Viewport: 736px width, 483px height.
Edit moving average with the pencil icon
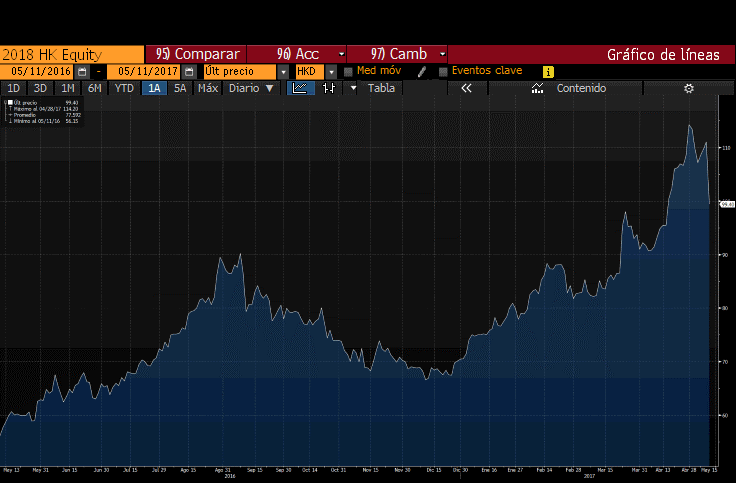(x=422, y=71)
